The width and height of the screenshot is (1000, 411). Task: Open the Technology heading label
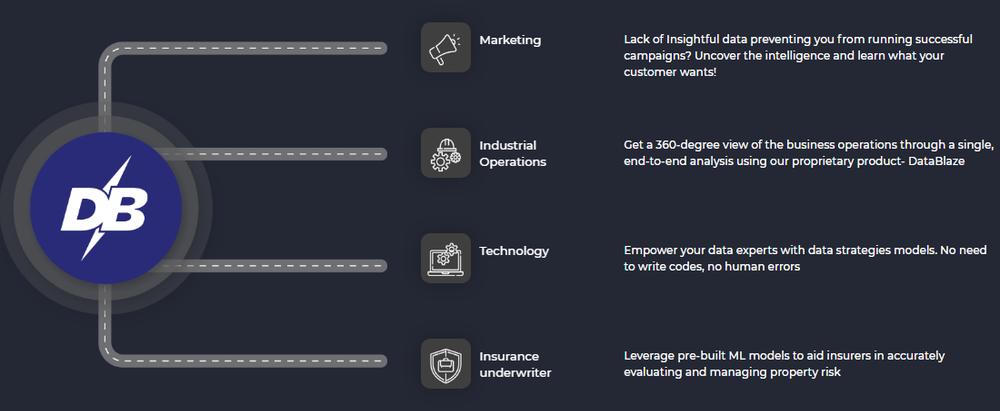[514, 251]
